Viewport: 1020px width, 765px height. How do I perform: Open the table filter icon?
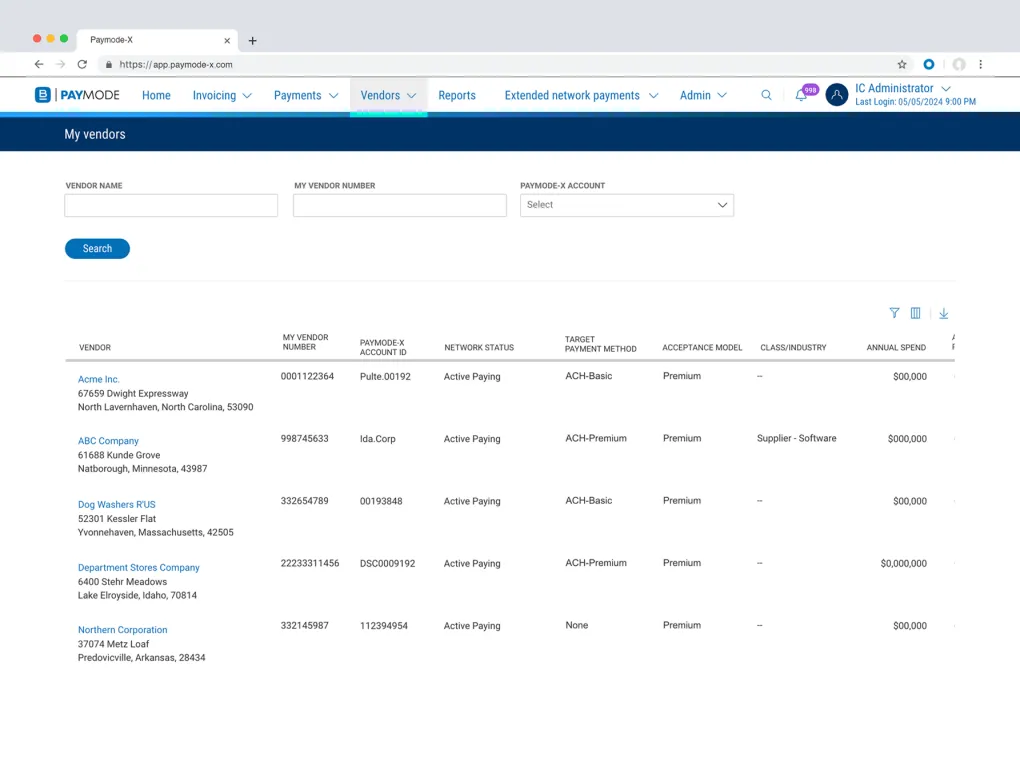(x=894, y=313)
